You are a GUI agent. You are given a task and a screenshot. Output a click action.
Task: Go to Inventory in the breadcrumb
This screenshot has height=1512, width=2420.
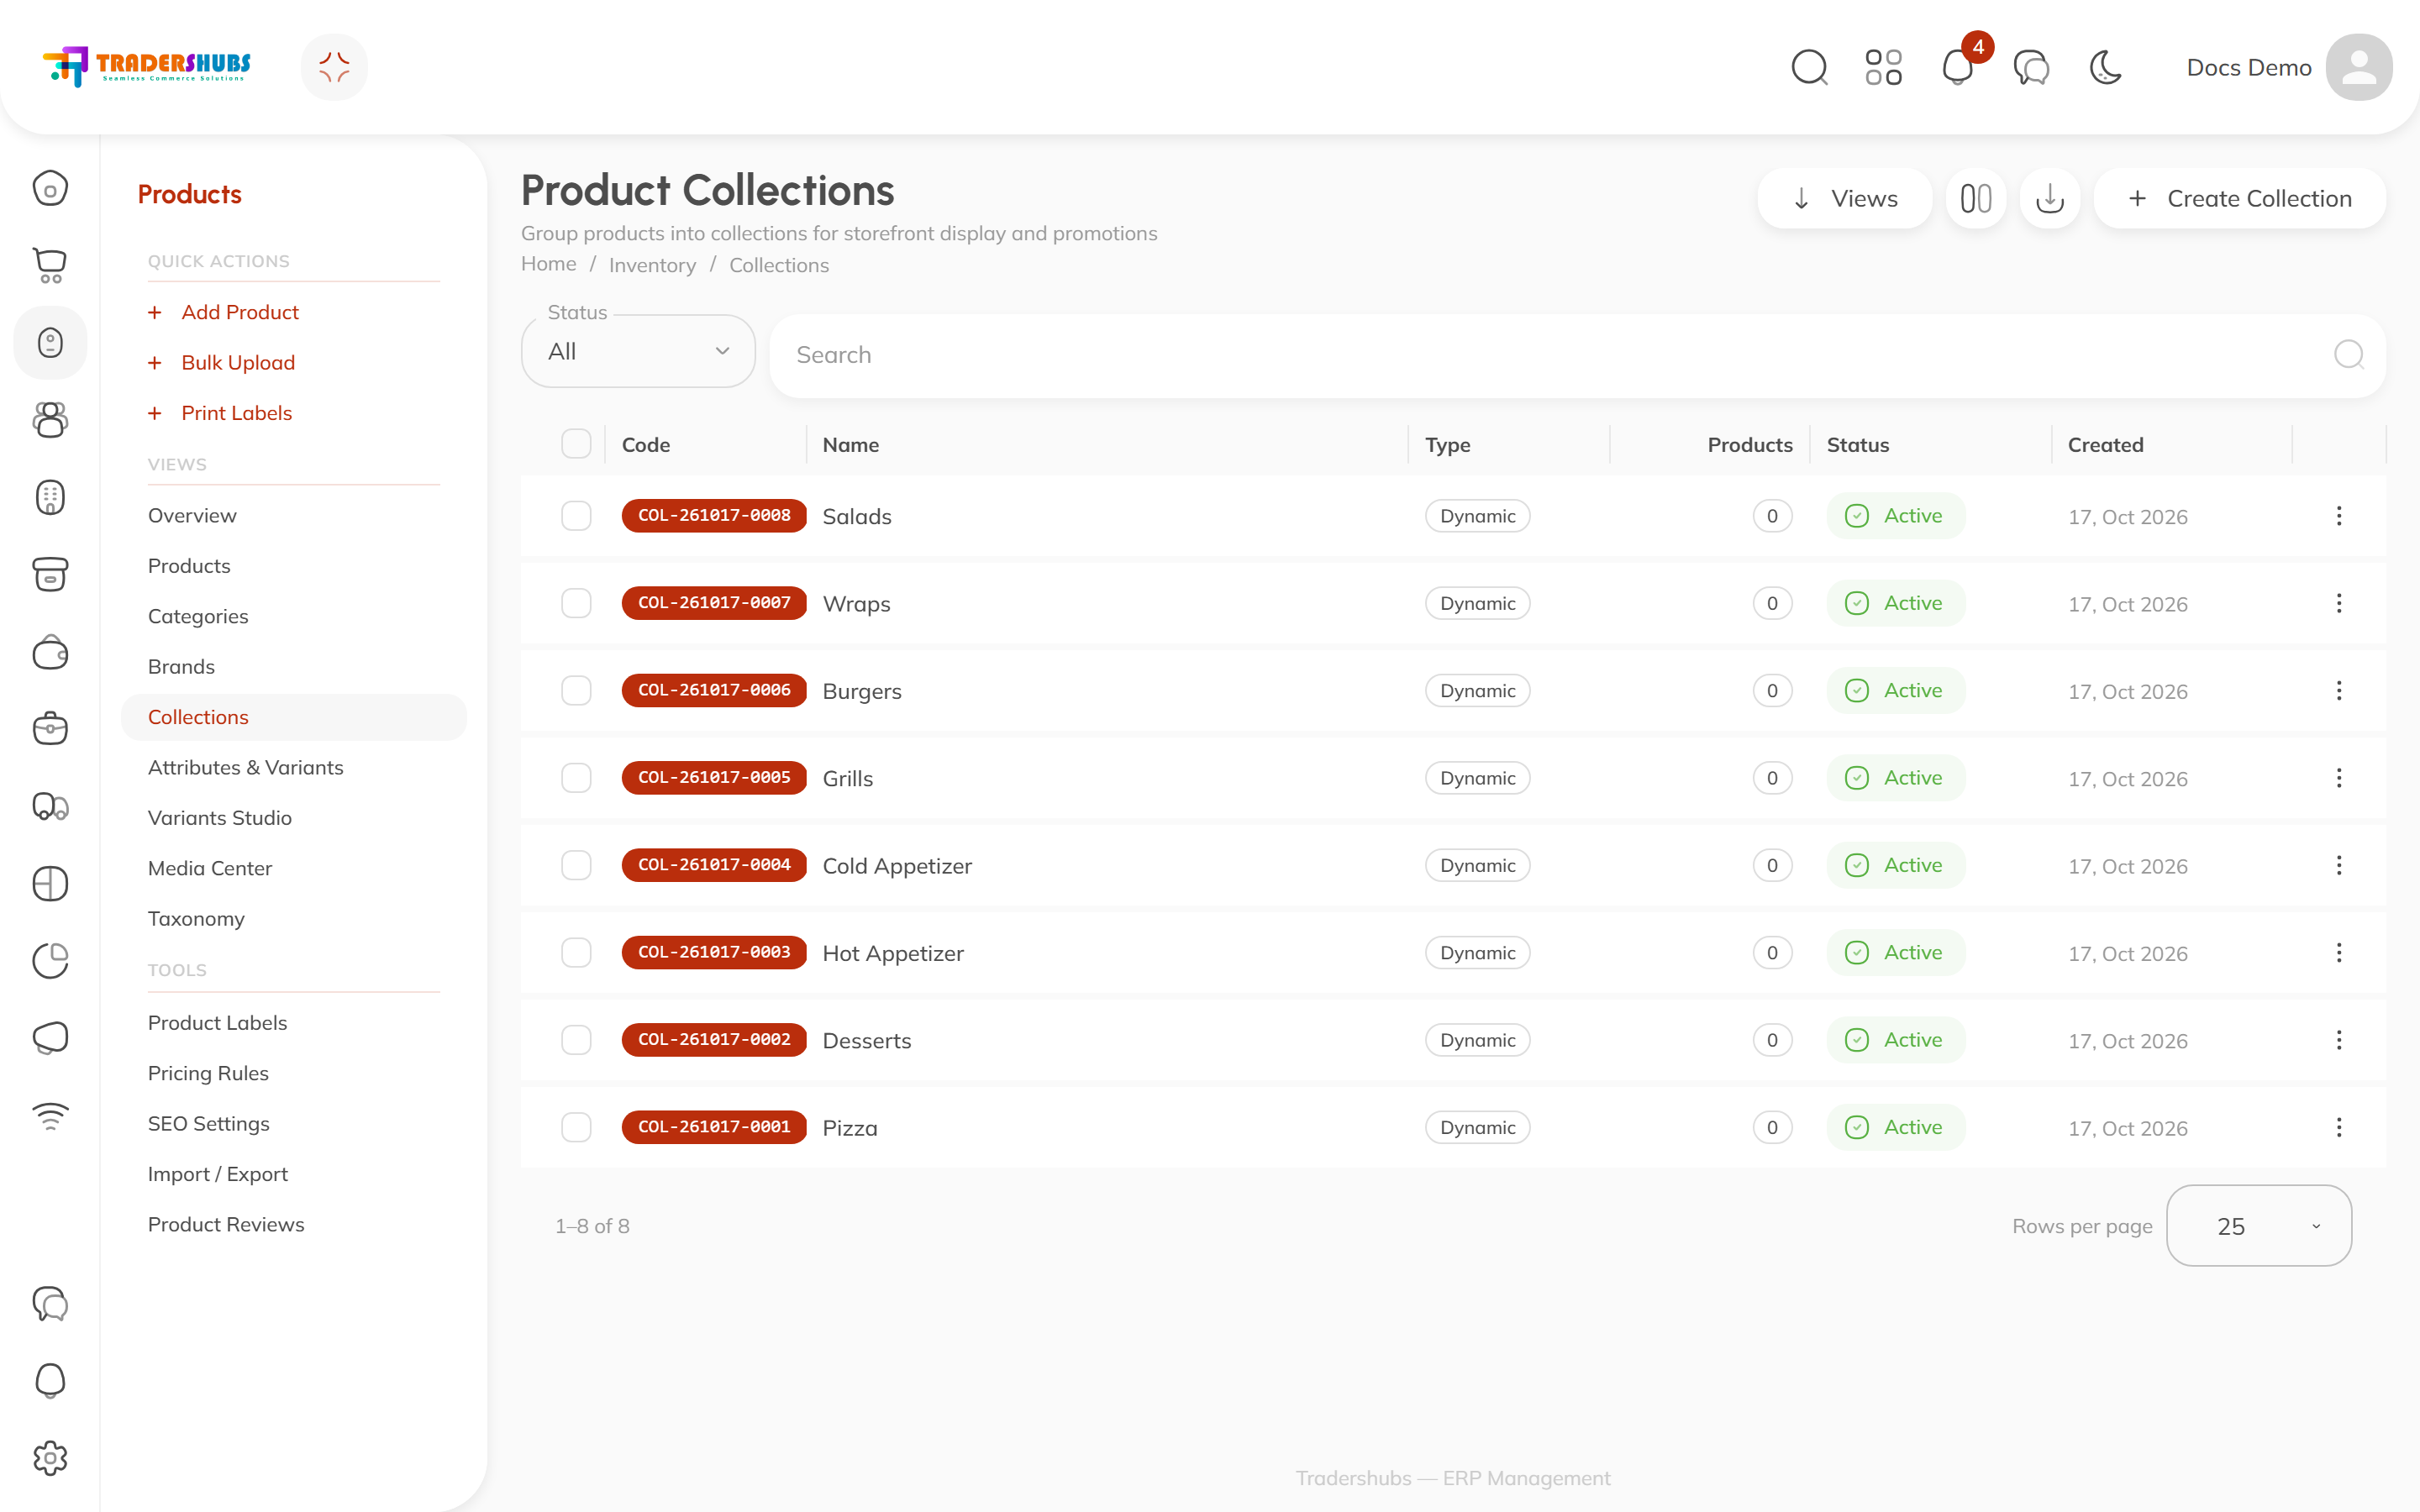(652, 265)
